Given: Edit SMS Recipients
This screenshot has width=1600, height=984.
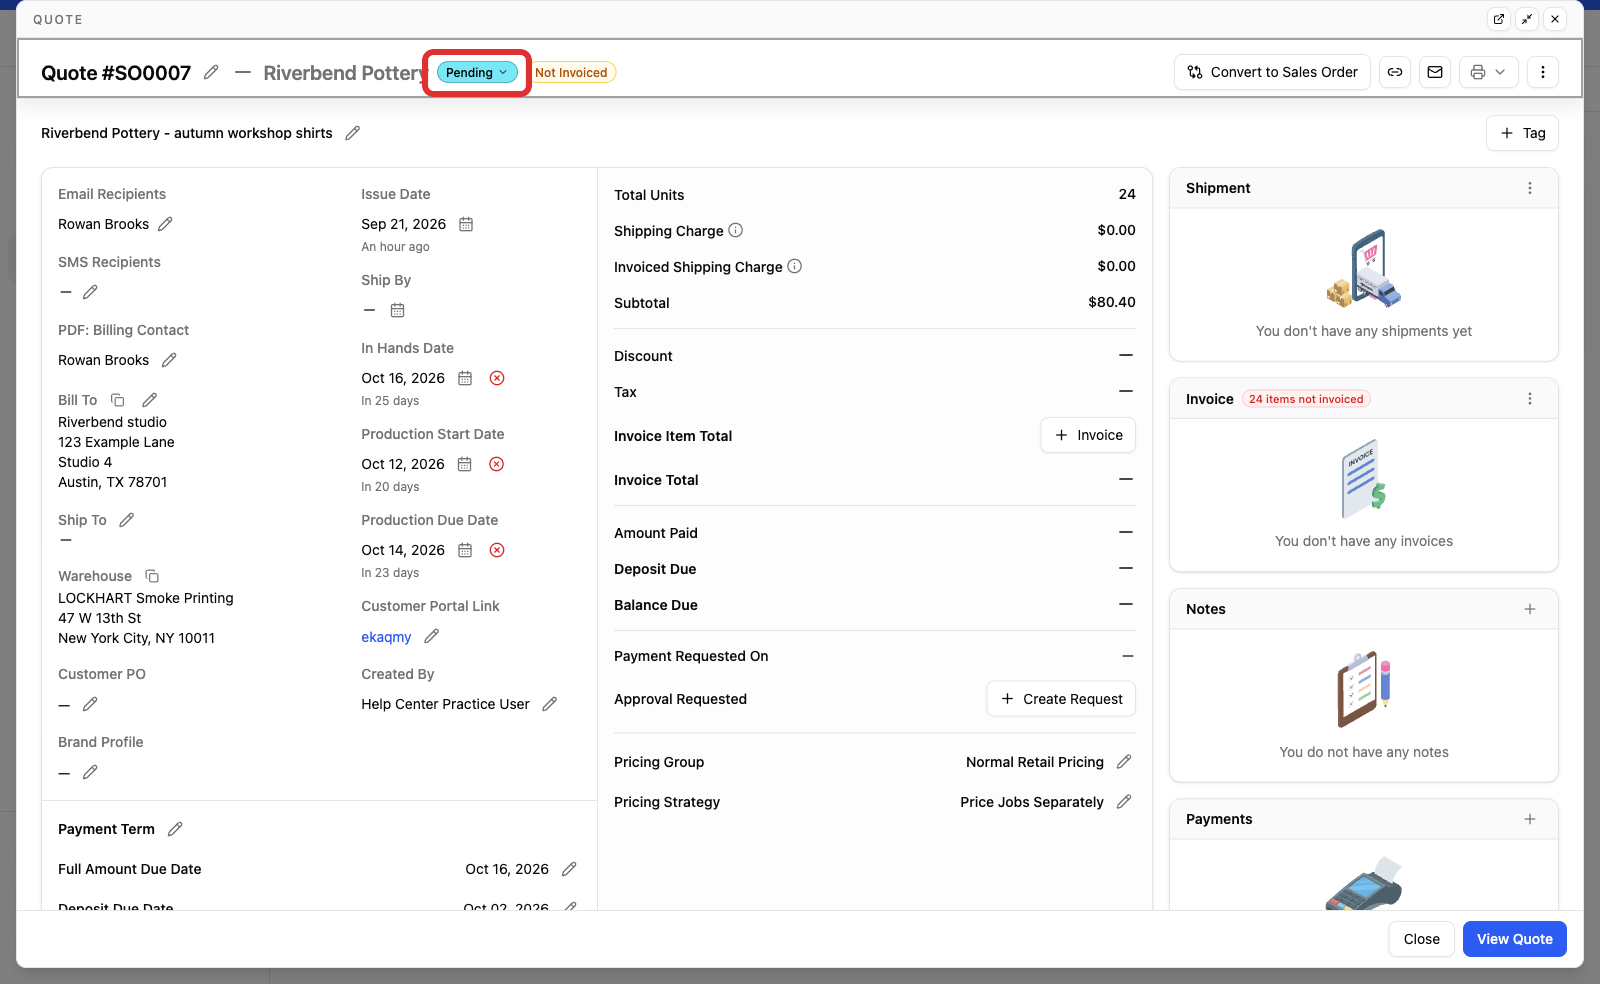Looking at the screenshot, I should (90, 292).
